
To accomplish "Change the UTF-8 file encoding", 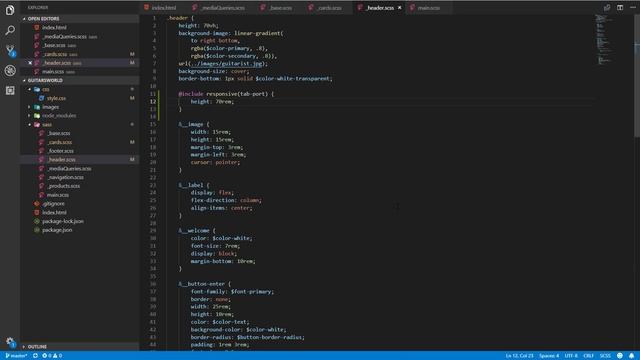I will point(571,356).
